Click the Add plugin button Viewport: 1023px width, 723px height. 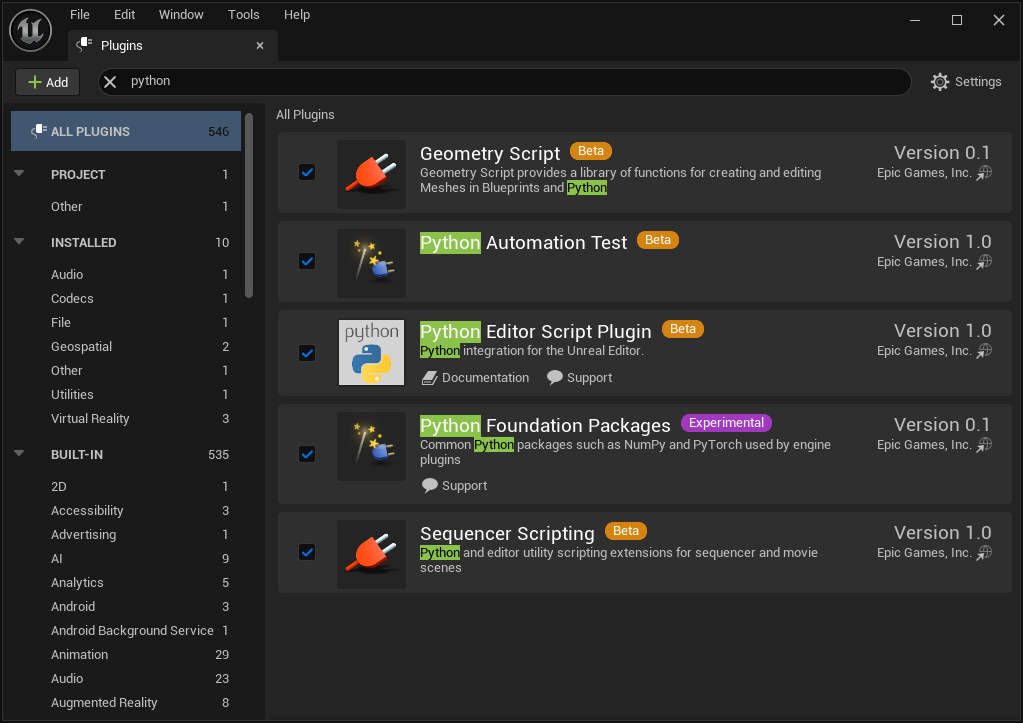(48, 82)
